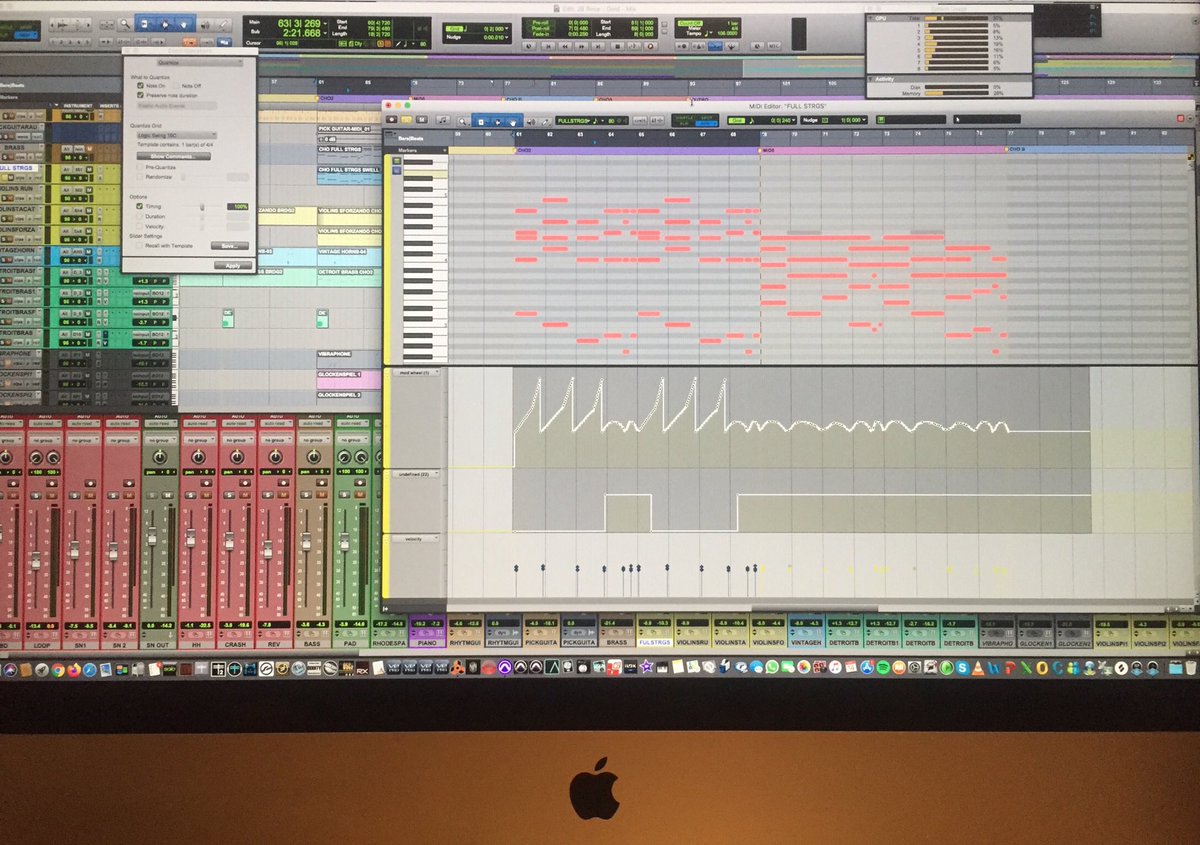The width and height of the screenshot is (1200, 845).
Task: Uncheck Preserve note duration in Quantize window
Action: pyautogui.click(x=139, y=95)
